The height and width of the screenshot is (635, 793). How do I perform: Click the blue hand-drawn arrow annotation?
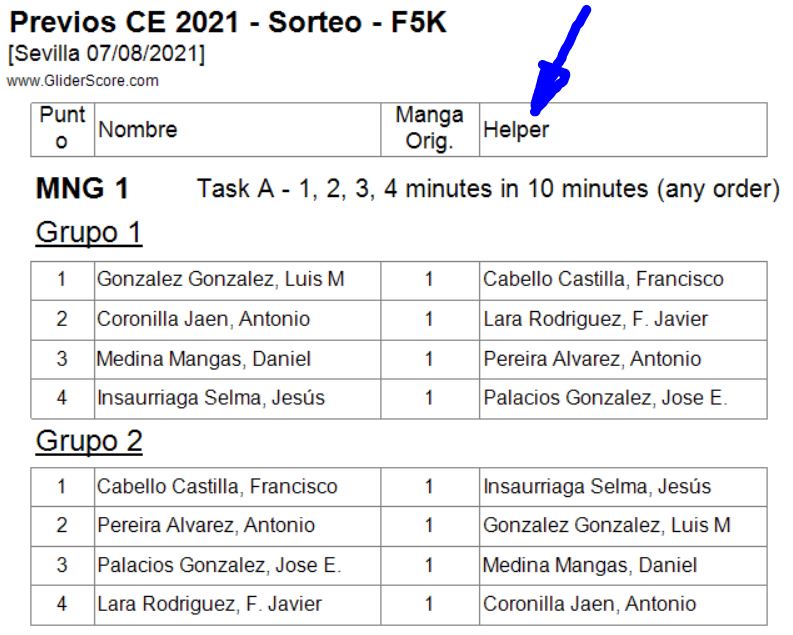point(558,62)
